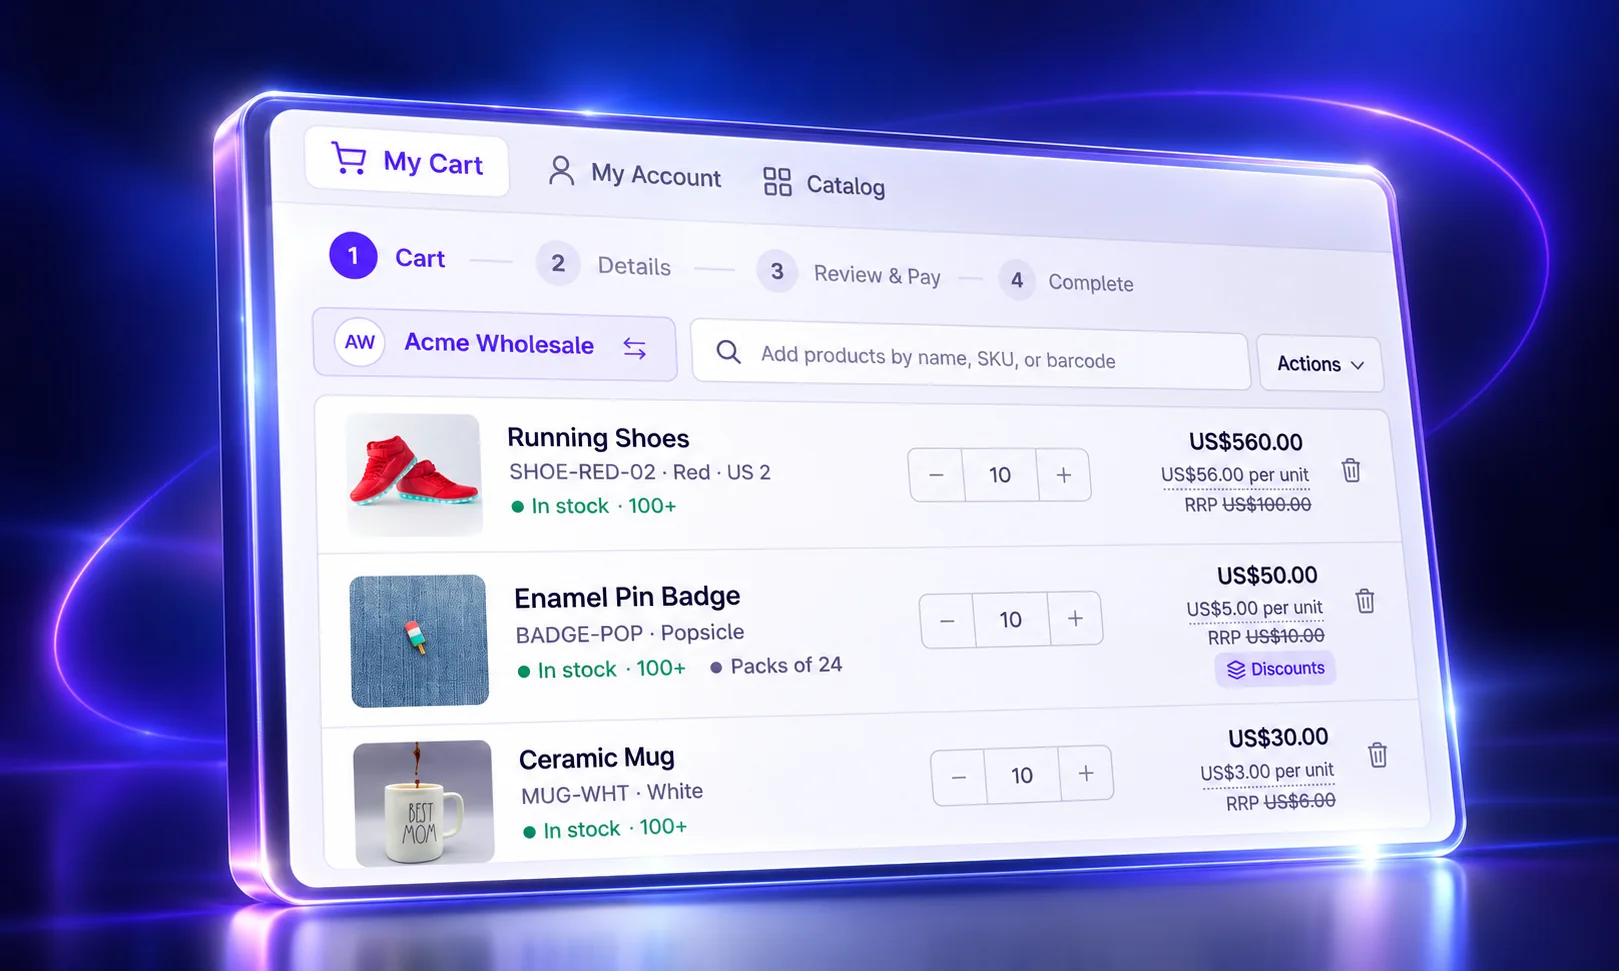Click the shopping cart icon
1619x971 pixels.
[349, 158]
